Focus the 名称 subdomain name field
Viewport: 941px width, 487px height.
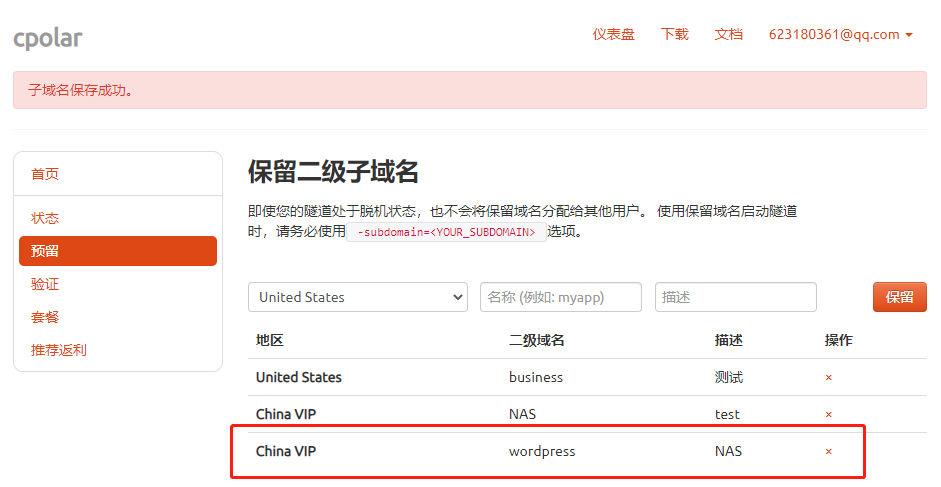click(561, 297)
